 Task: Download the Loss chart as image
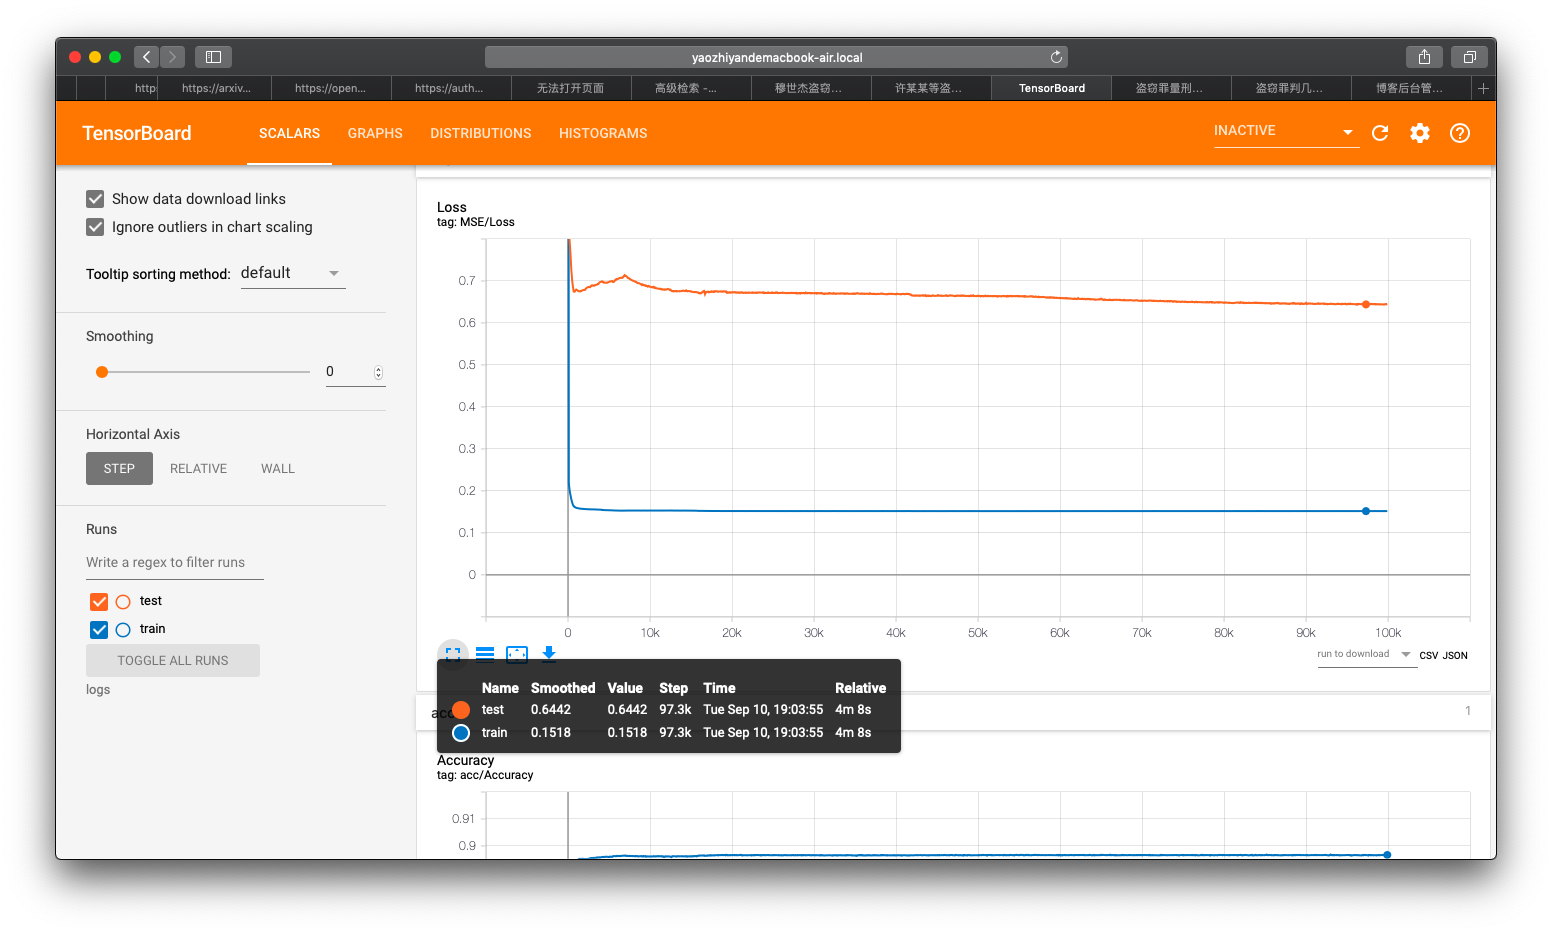coord(549,654)
